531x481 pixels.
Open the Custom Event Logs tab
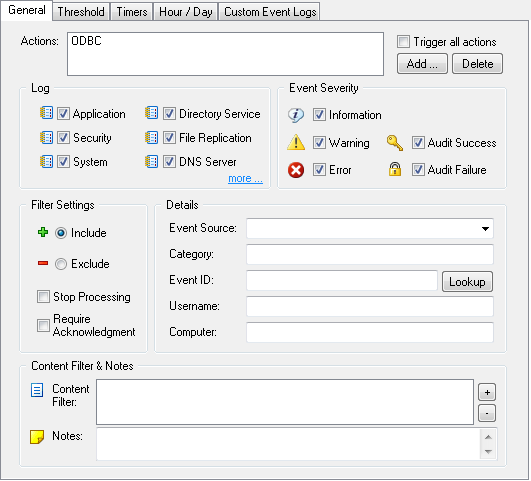point(270,12)
